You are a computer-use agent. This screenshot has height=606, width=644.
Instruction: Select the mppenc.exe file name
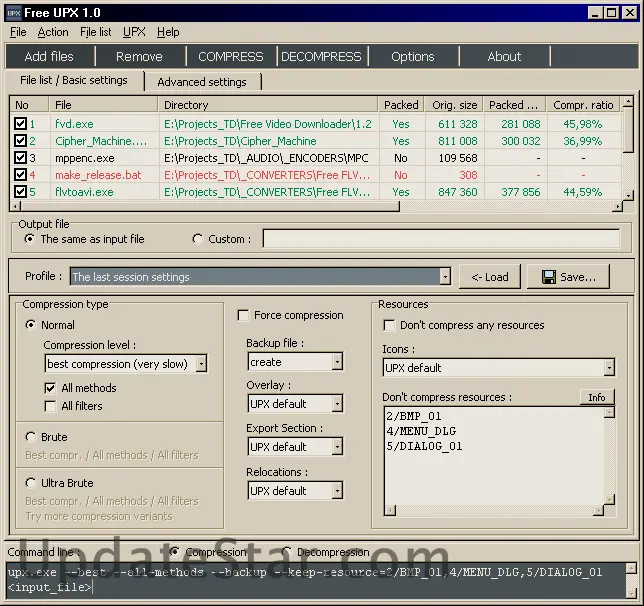click(85, 158)
